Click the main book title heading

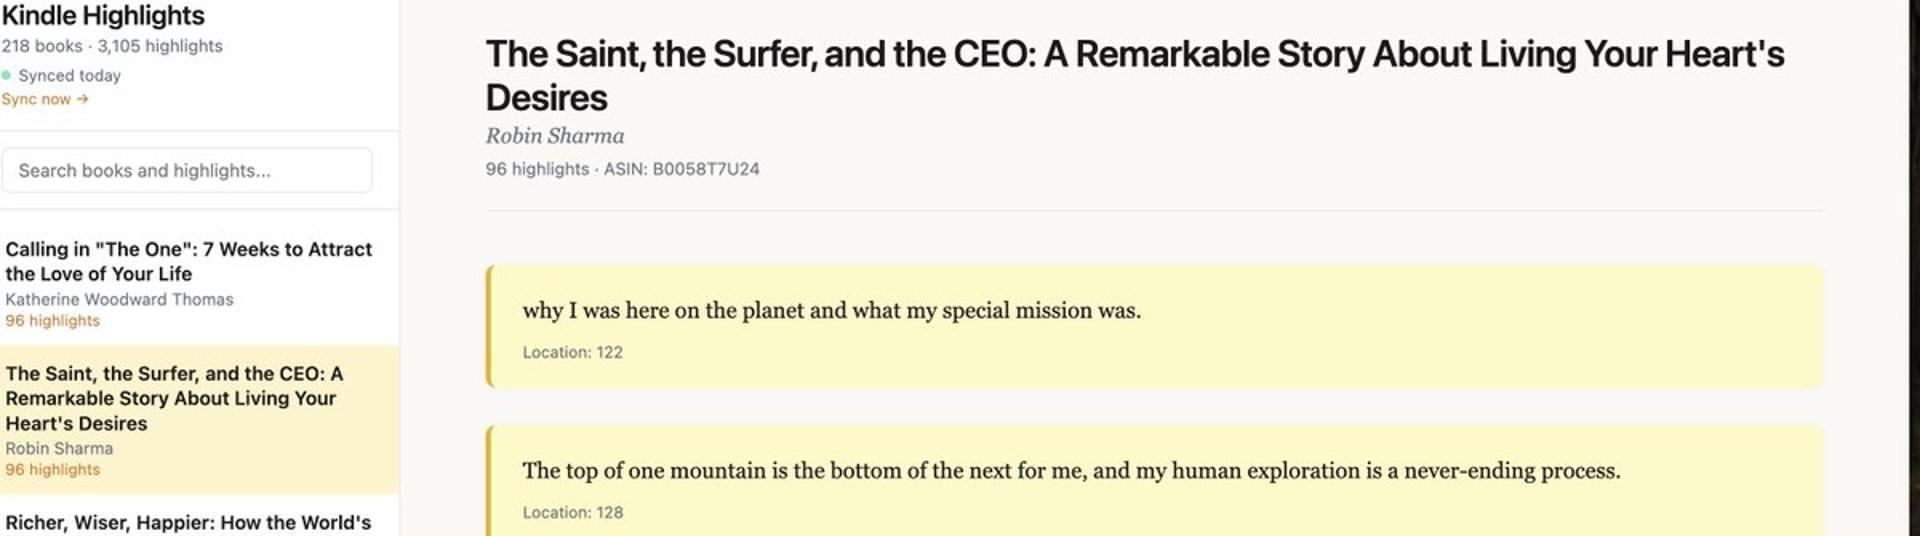pos(1134,75)
